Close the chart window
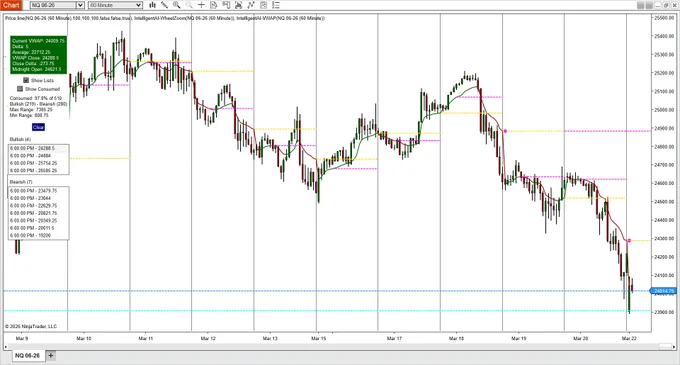The height and width of the screenshot is (365, 680). pyautogui.click(x=674, y=5)
